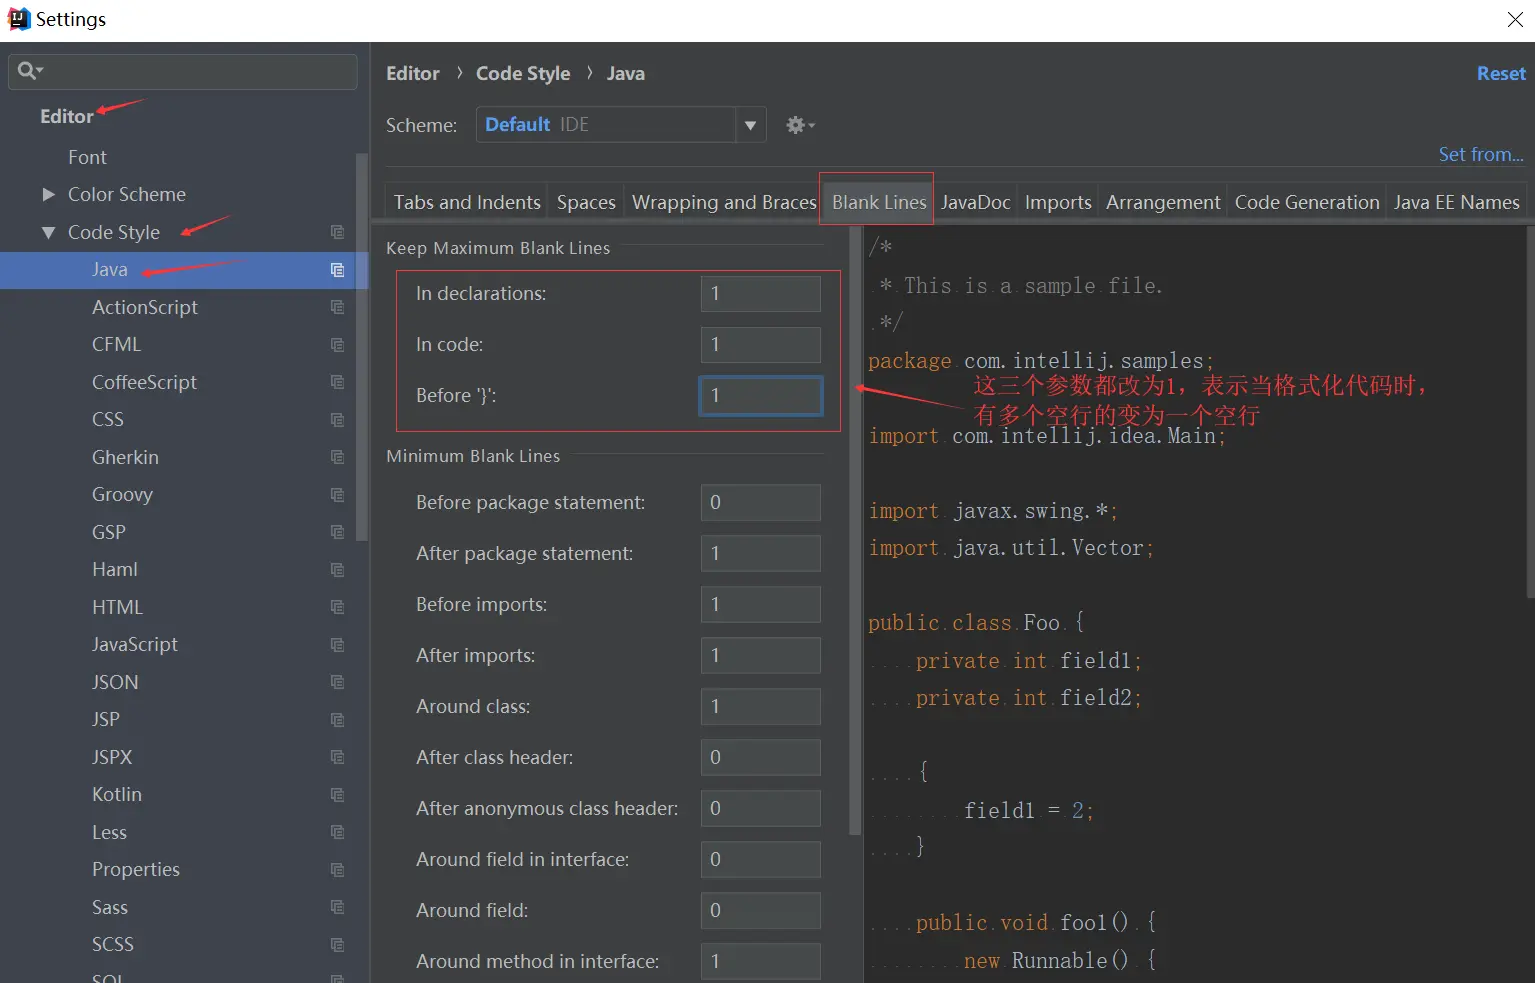
Task: Click the copy icon next to Less
Action: point(337,832)
